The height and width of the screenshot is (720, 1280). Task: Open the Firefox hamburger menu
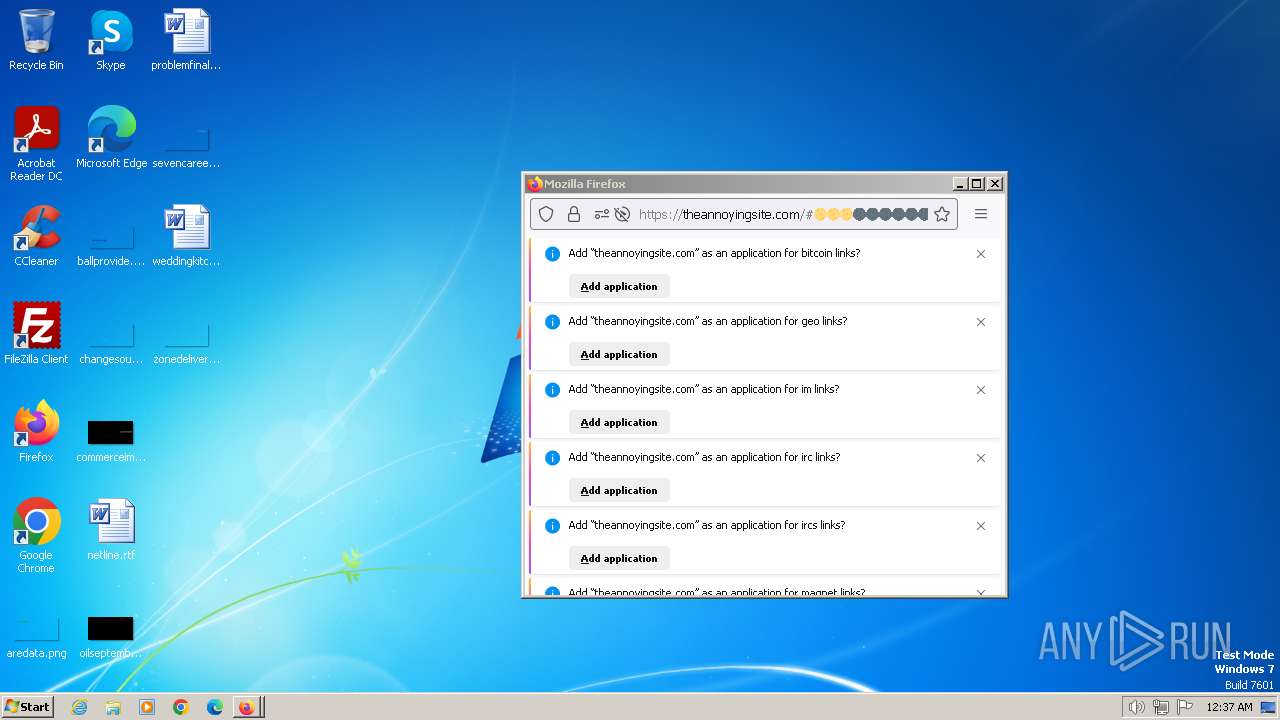point(981,214)
